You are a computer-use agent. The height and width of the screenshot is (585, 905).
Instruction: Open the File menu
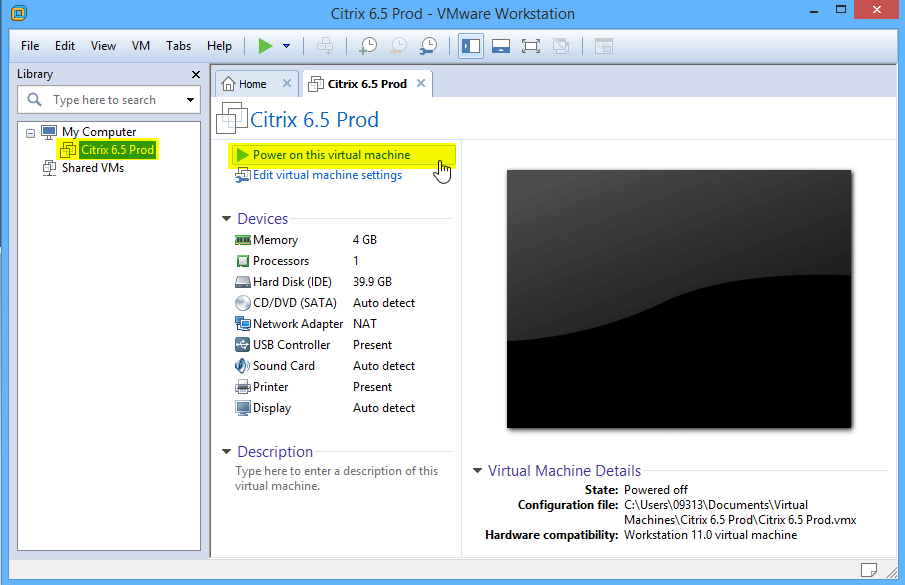tap(30, 46)
